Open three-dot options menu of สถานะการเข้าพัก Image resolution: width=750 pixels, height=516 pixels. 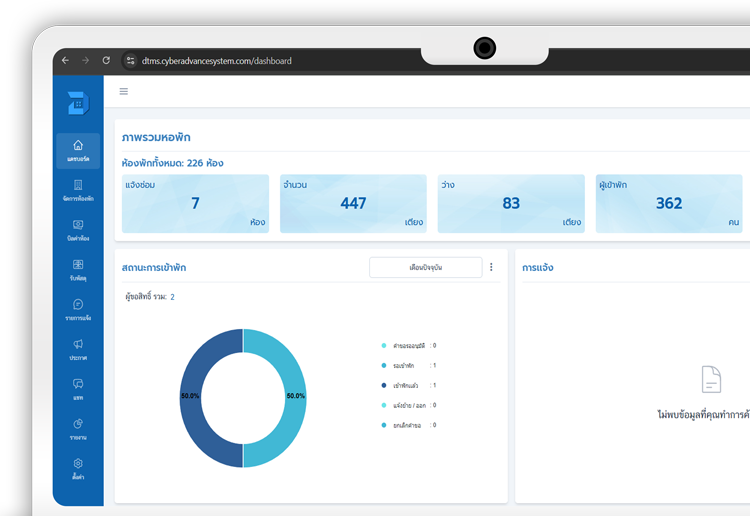(491, 268)
